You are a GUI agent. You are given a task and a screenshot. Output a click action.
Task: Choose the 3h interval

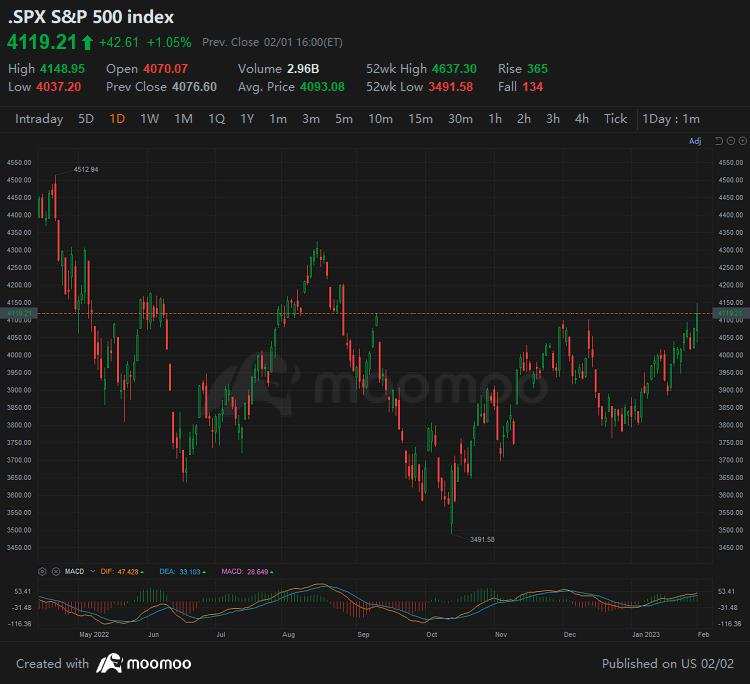(x=553, y=119)
